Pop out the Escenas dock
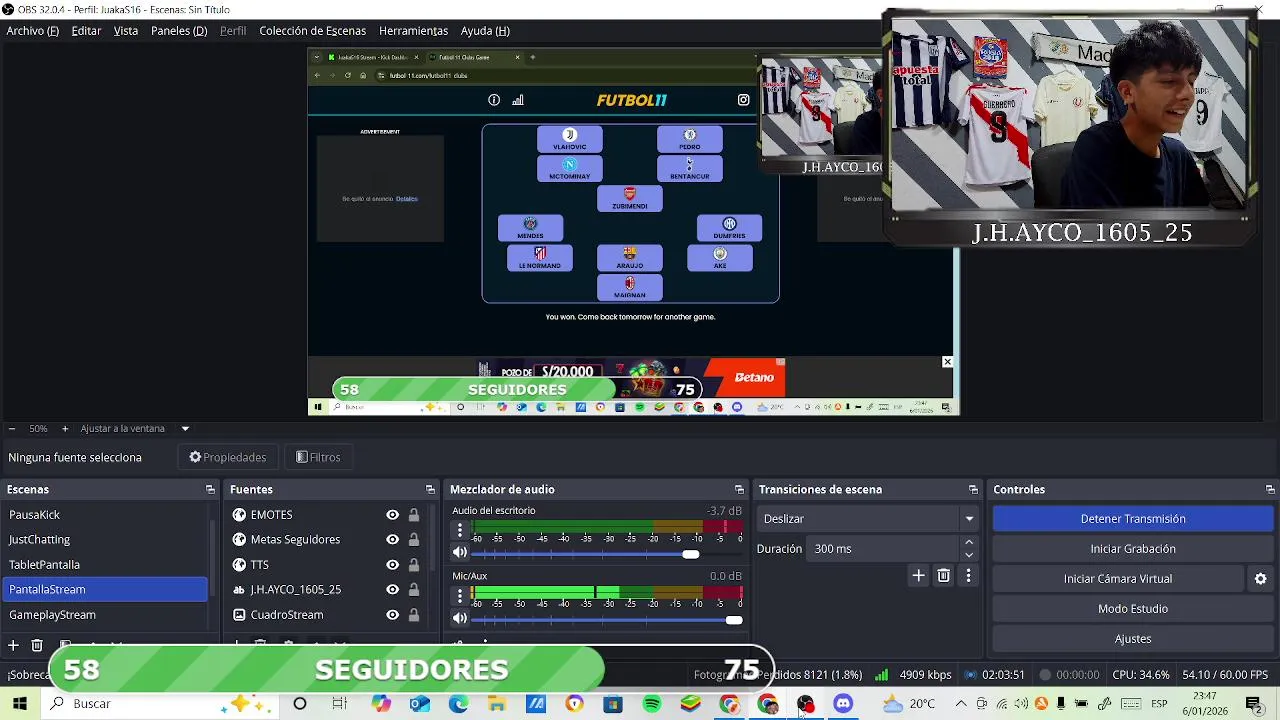1280x720 pixels. pyautogui.click(x=210, y=490)
